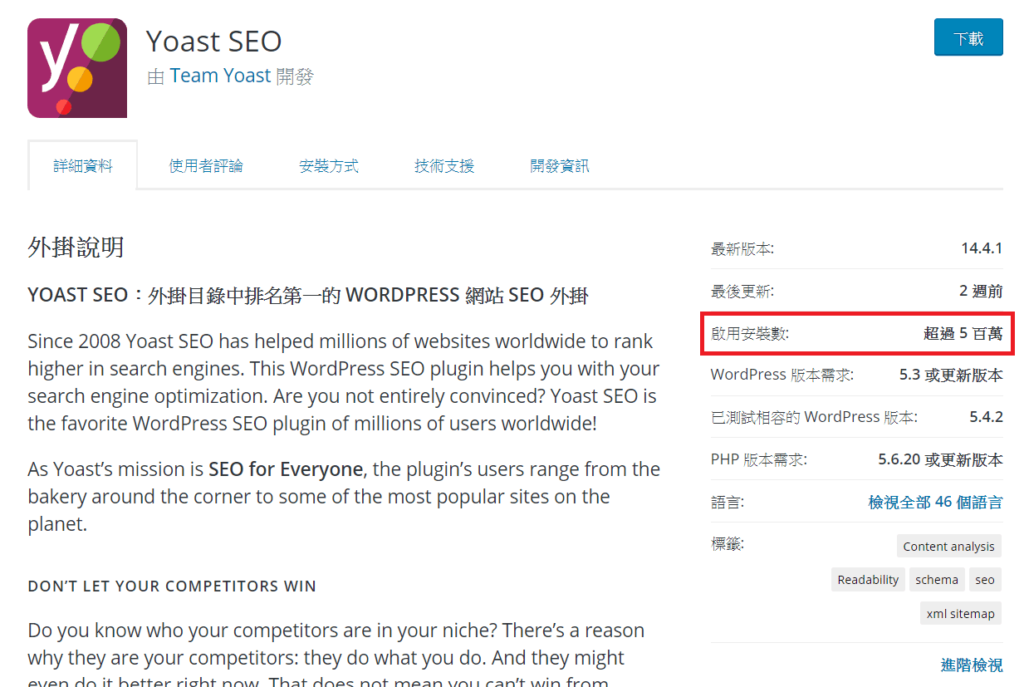Click the WordPress 版本需求 label
1024x687 pixels.
point(782,375)
